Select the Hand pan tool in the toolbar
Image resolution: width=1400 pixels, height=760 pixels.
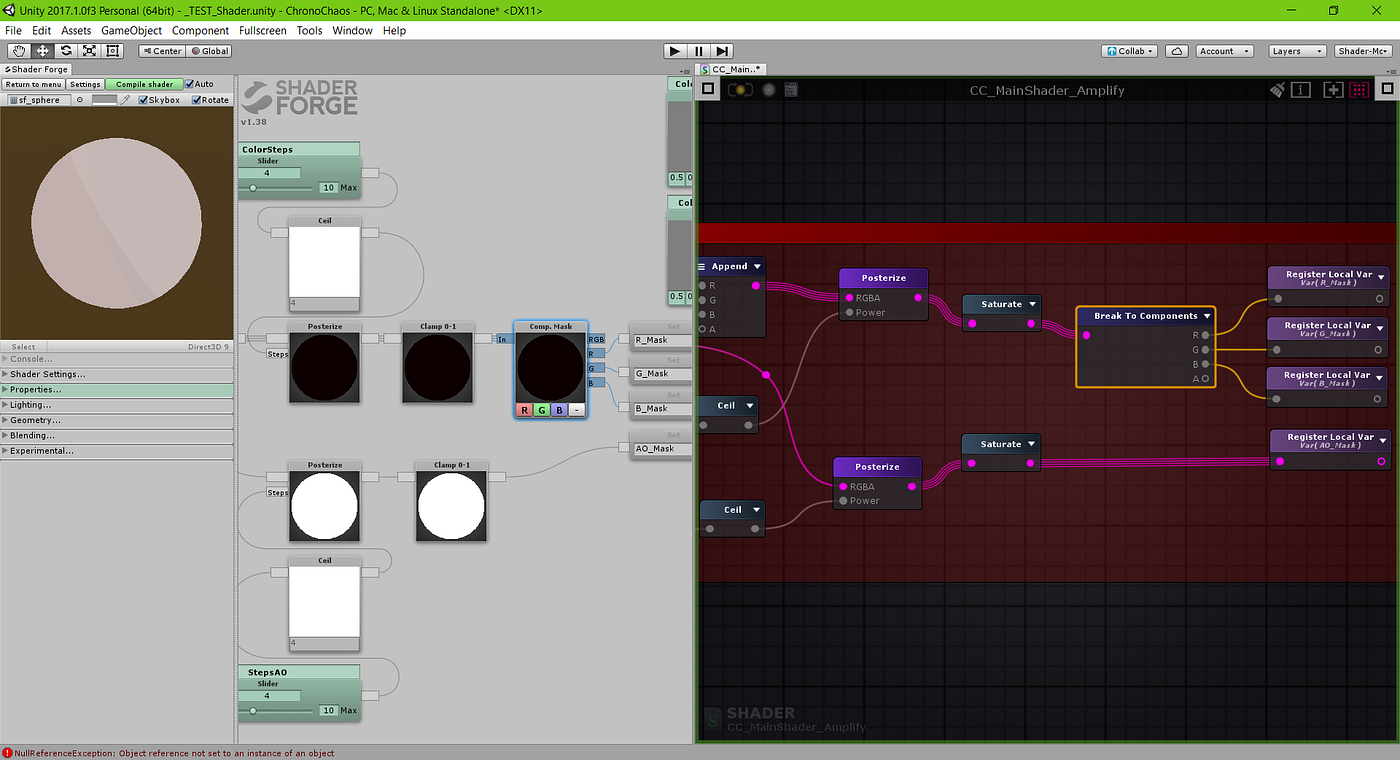[18, 50]
